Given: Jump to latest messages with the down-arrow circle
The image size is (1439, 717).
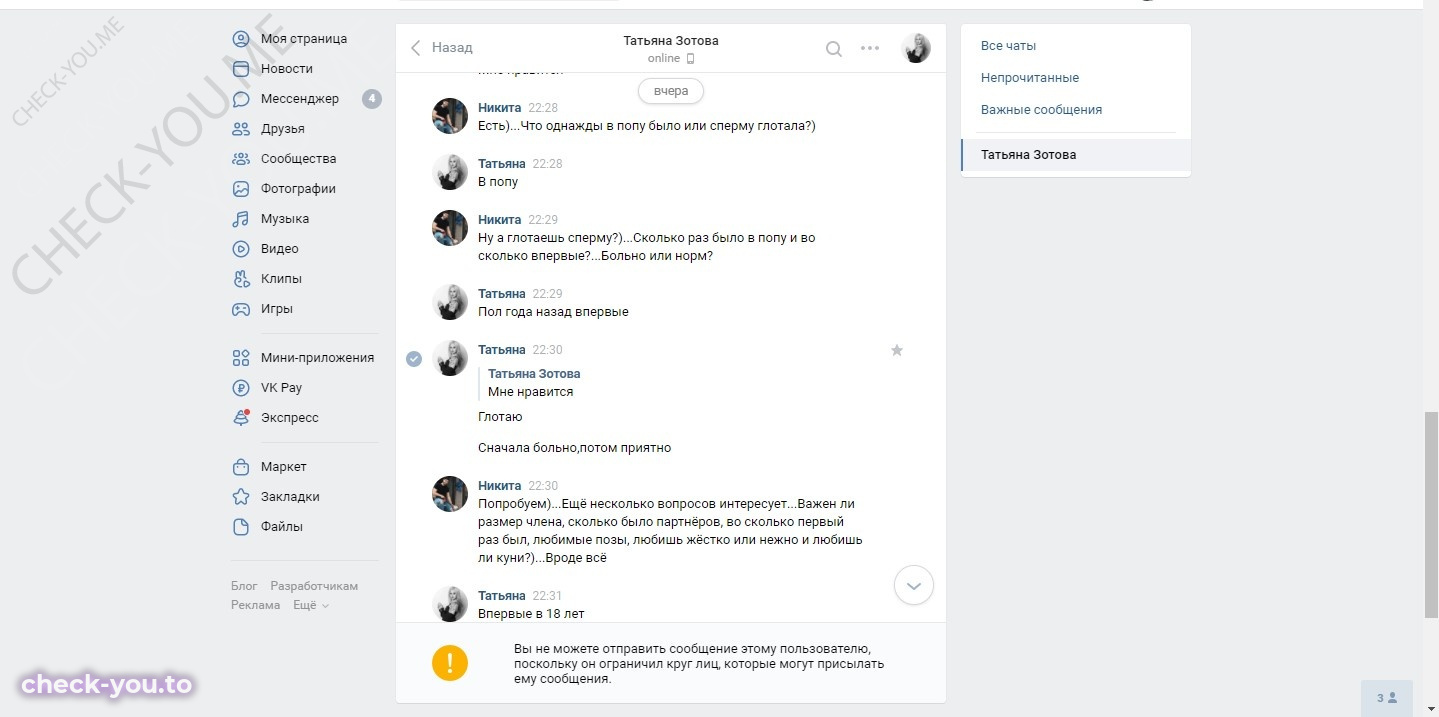Looking at the screenshot, I should (914, 585).
